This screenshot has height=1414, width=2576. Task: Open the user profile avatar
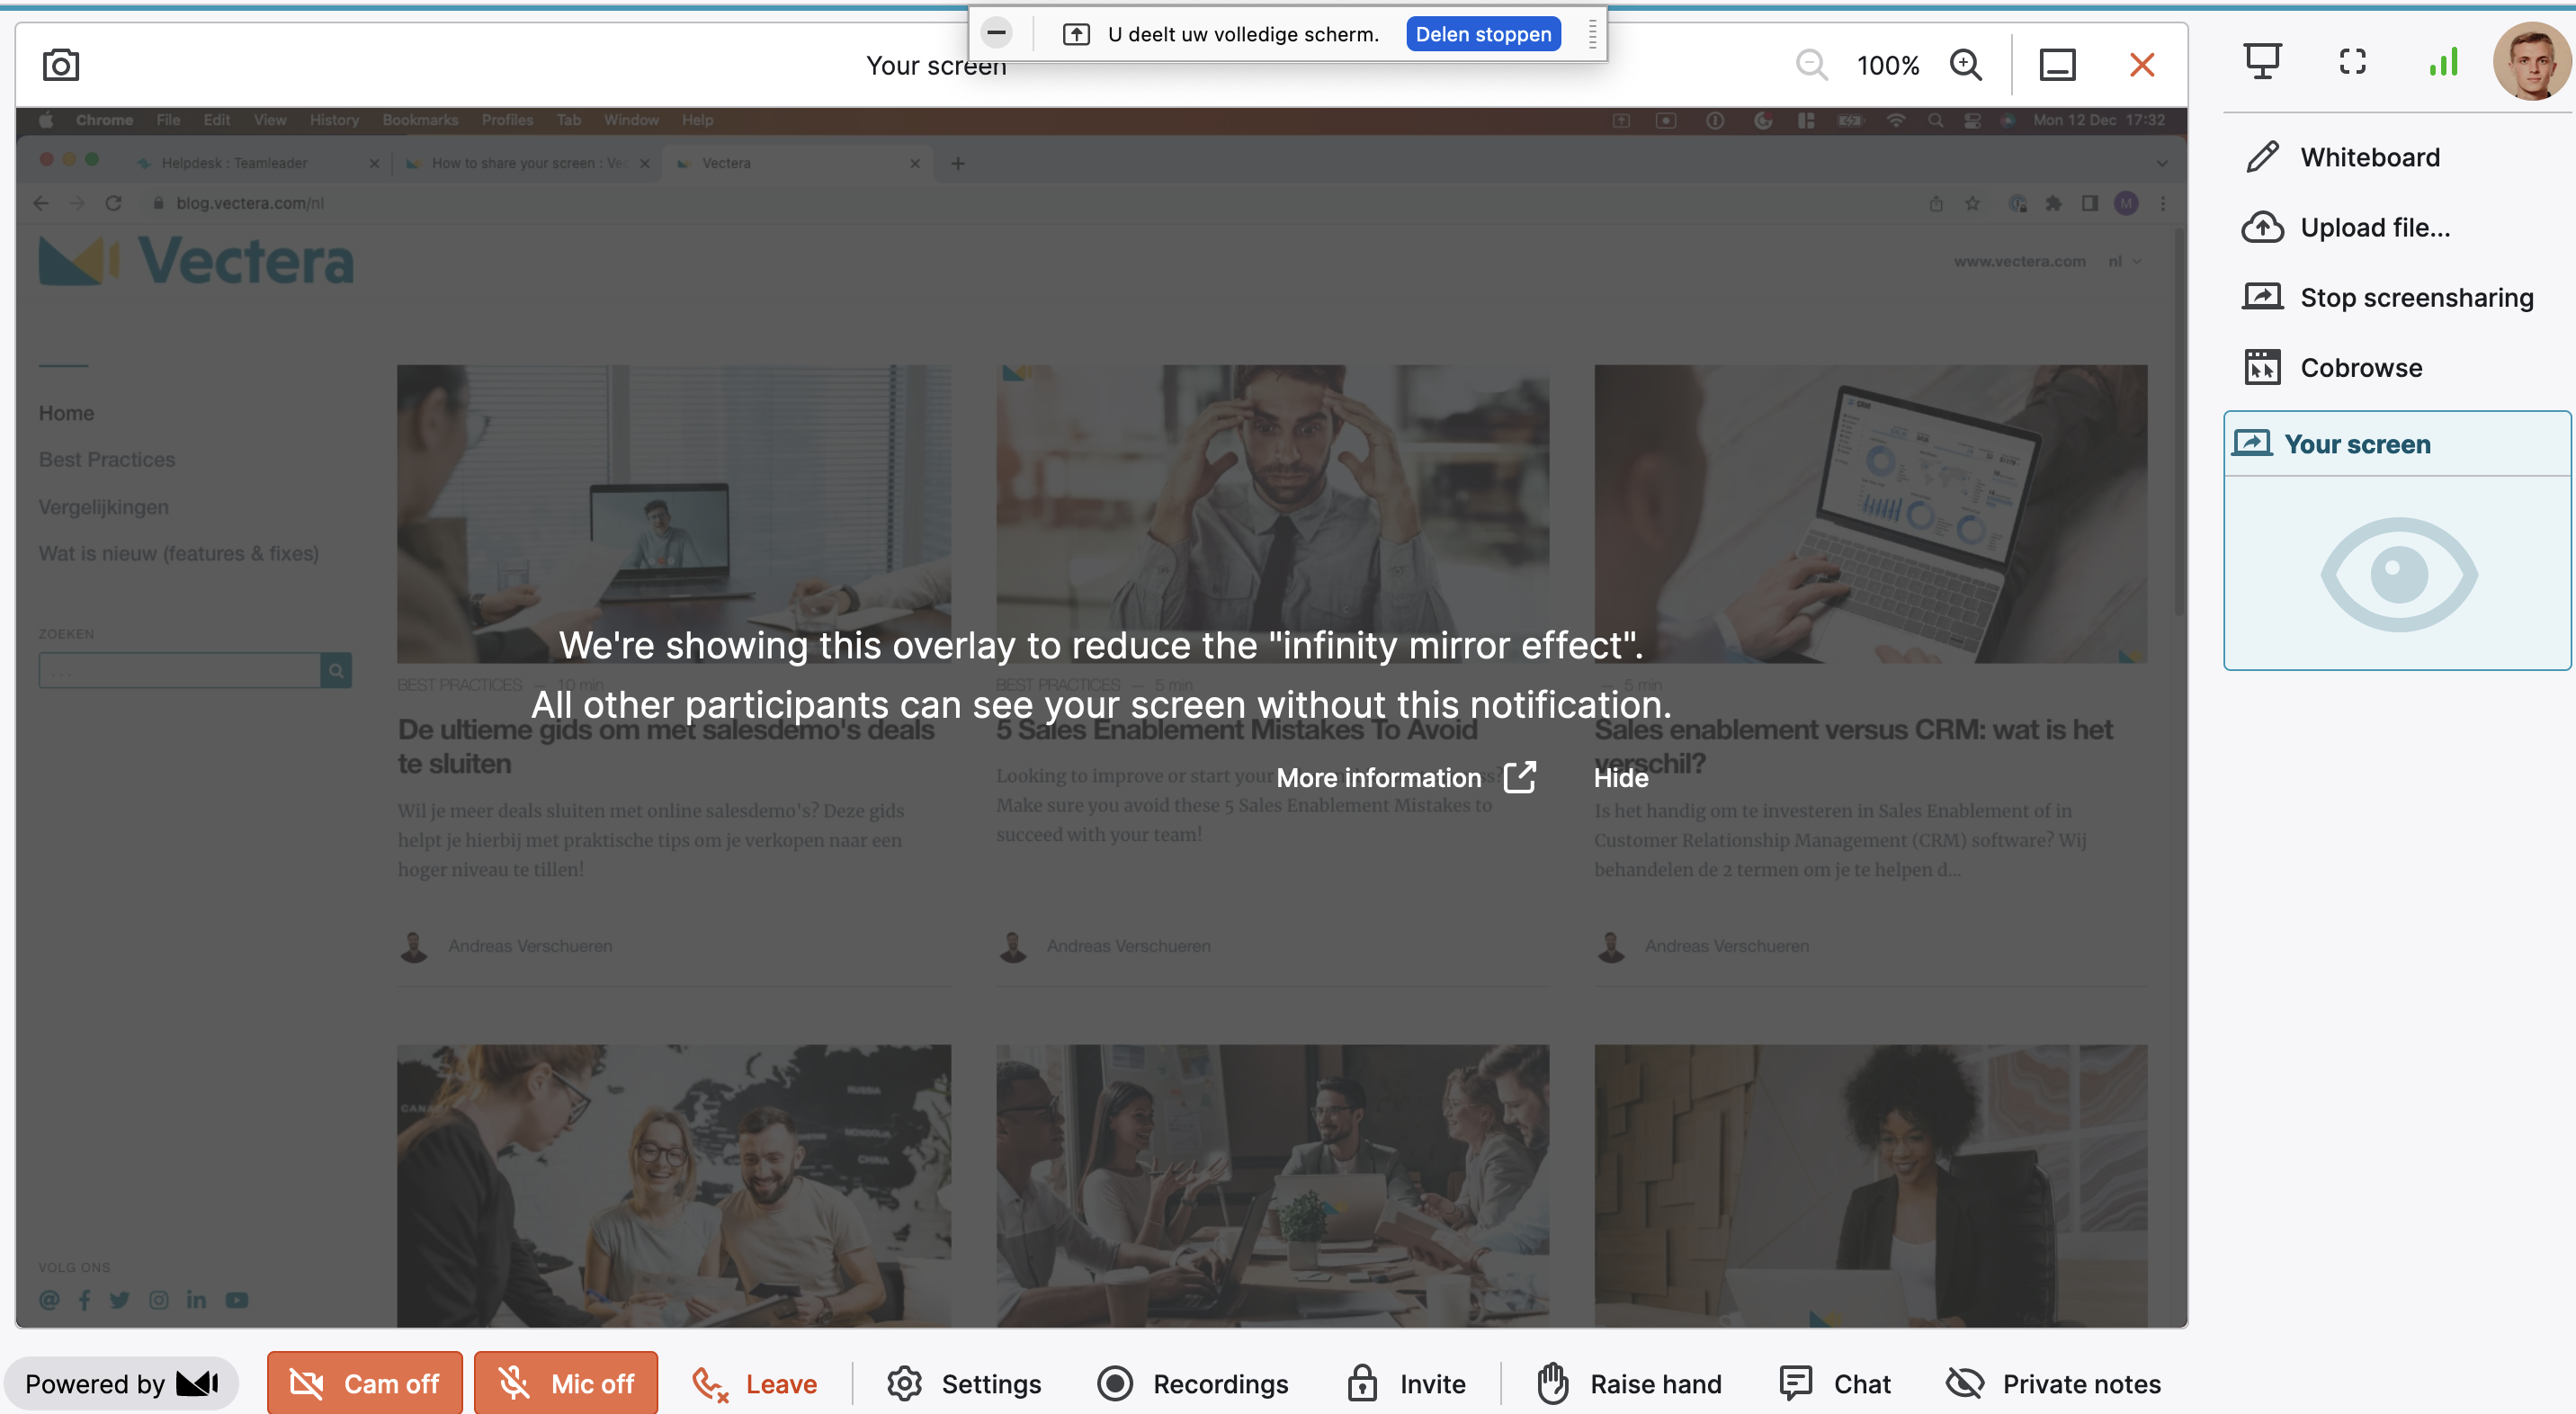click(2532, 61)
